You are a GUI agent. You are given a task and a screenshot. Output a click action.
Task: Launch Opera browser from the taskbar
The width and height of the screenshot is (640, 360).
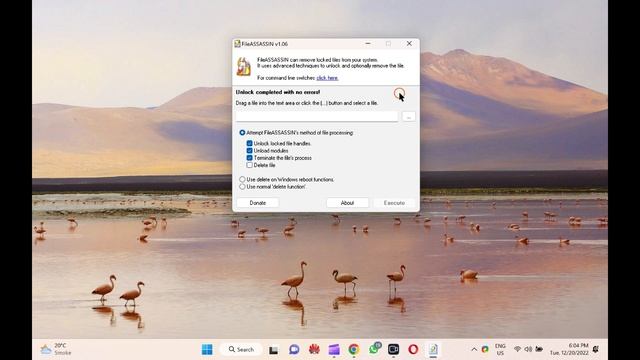(413, 349)
